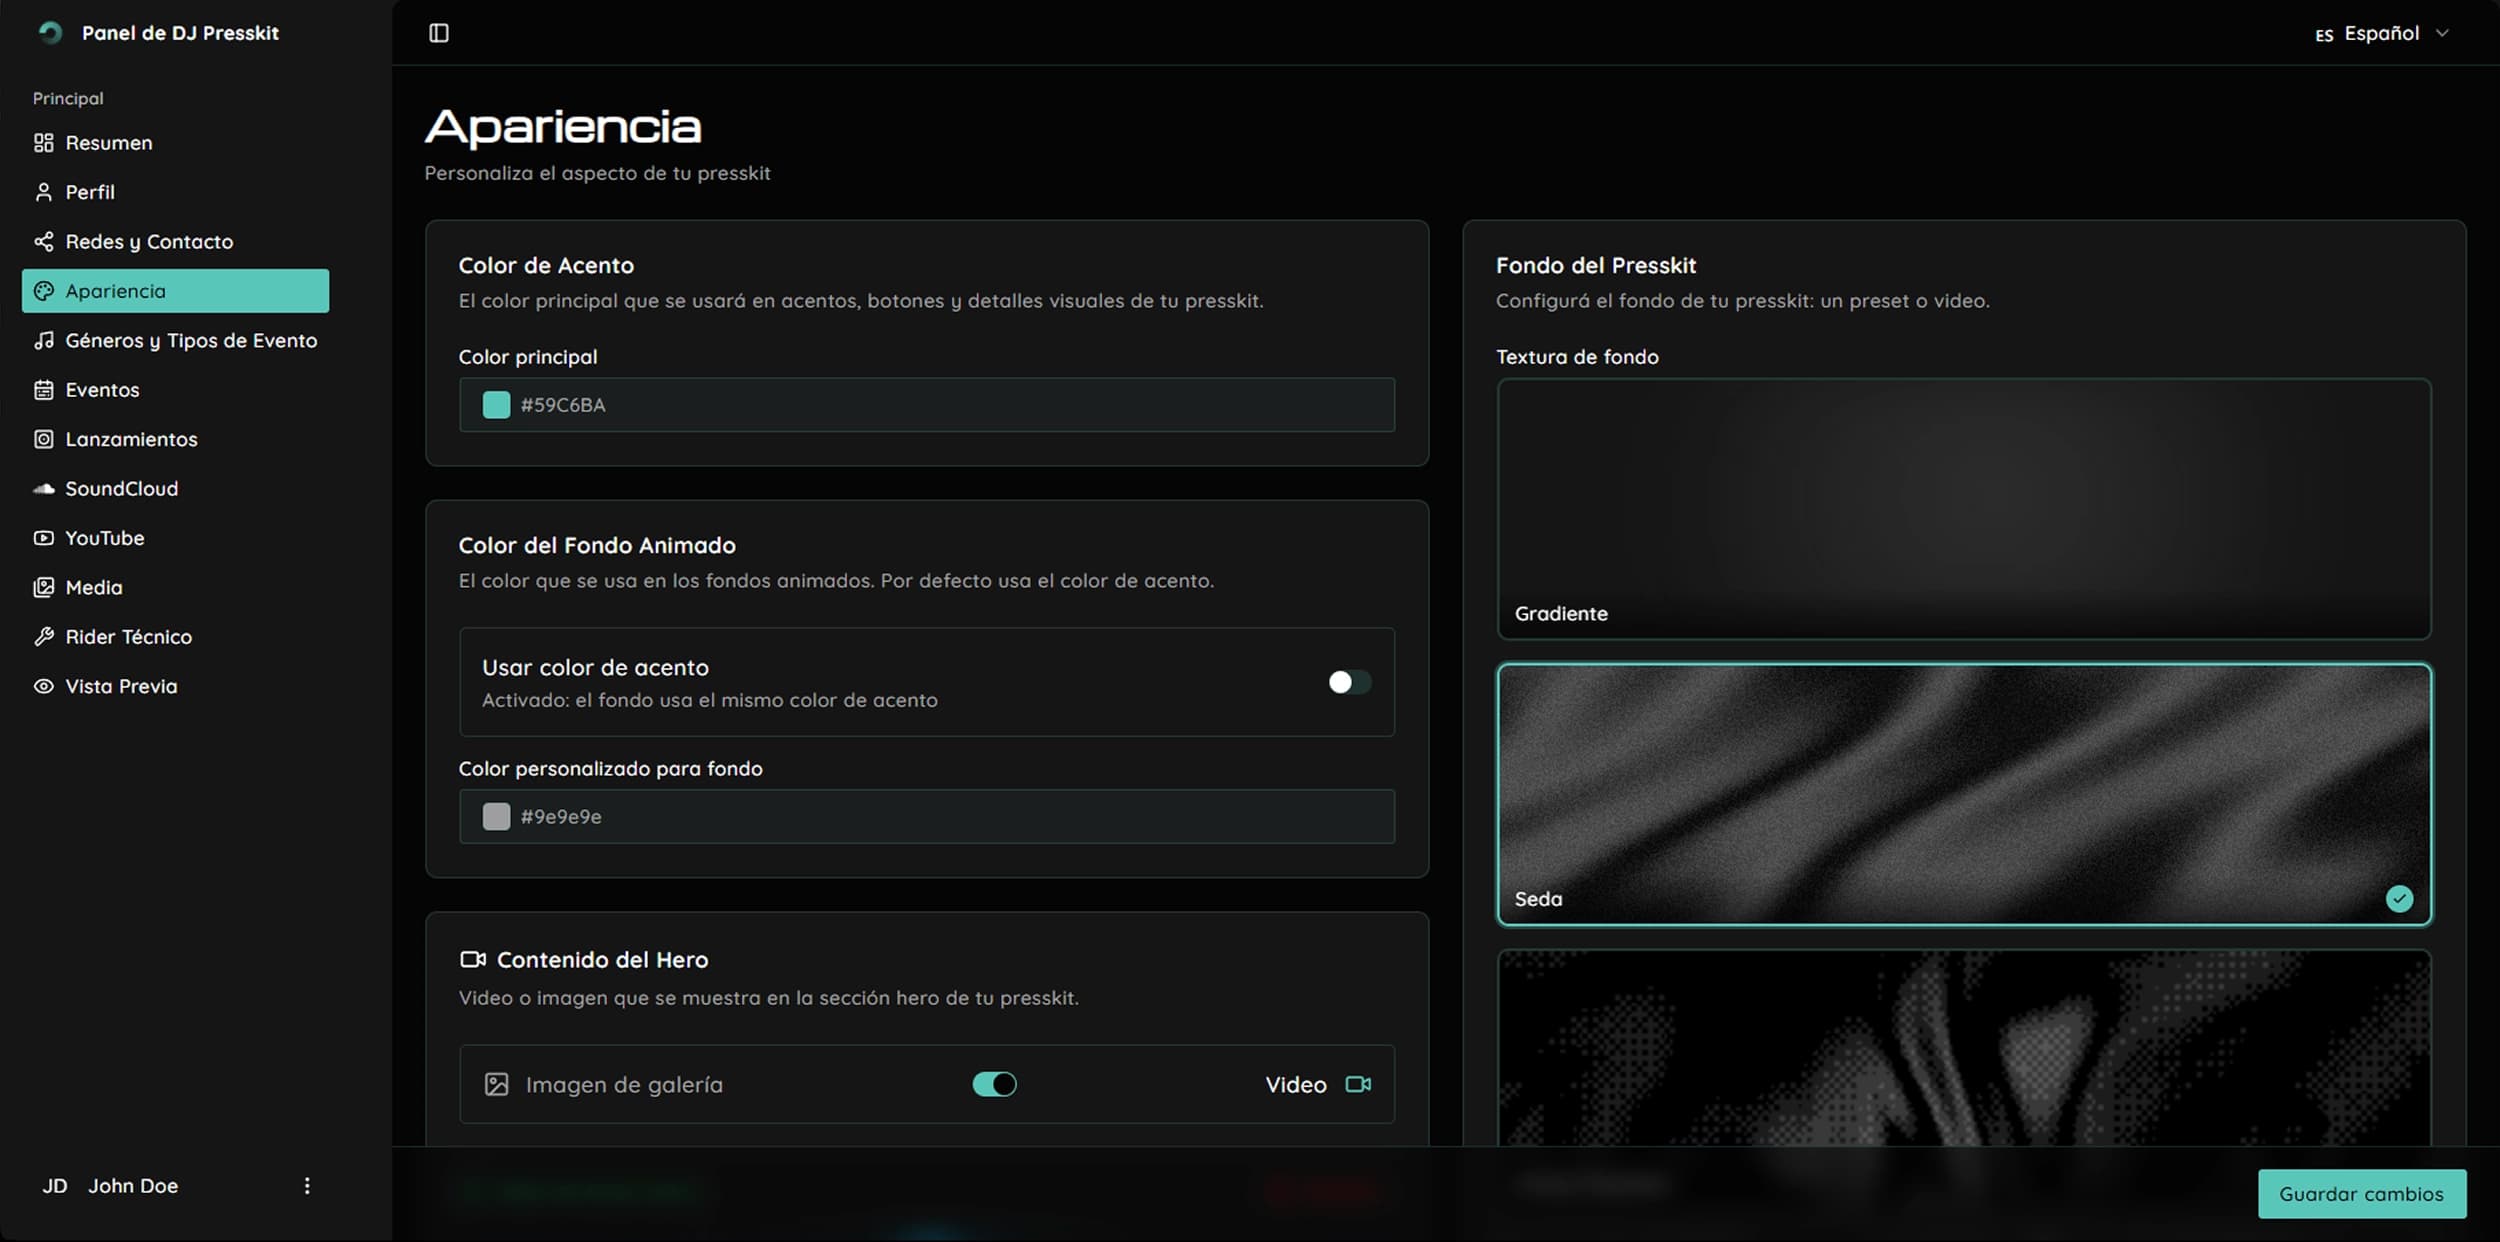Click the #59C6BA accent color swatch
This screenshot has height=1242, width=2500.
coord(497,405)
